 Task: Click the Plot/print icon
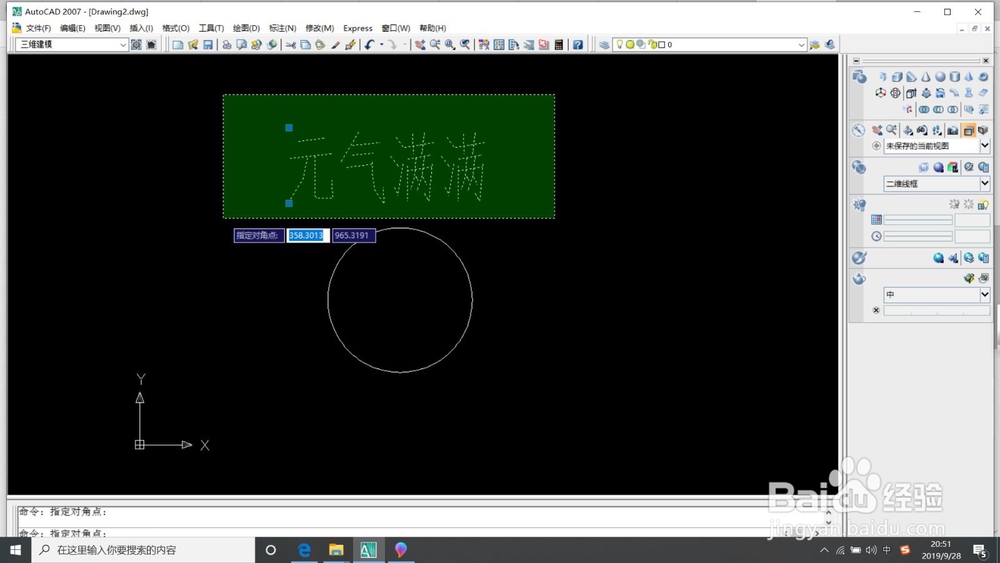pos(226,45)
